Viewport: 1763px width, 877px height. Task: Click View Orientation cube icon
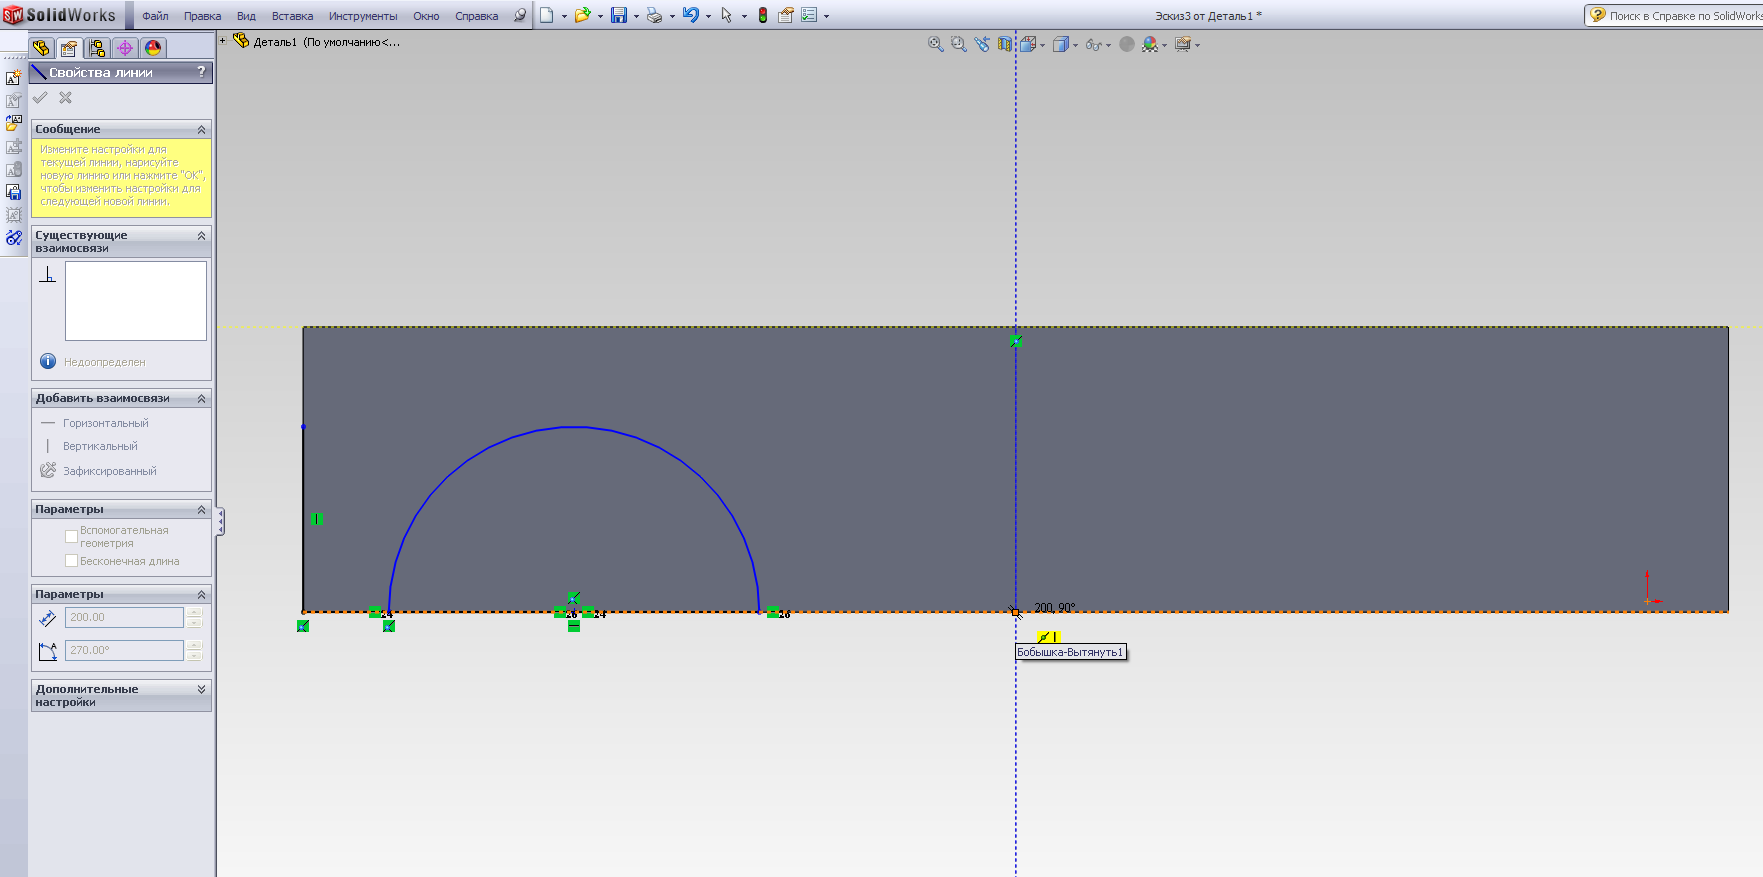1028,44
